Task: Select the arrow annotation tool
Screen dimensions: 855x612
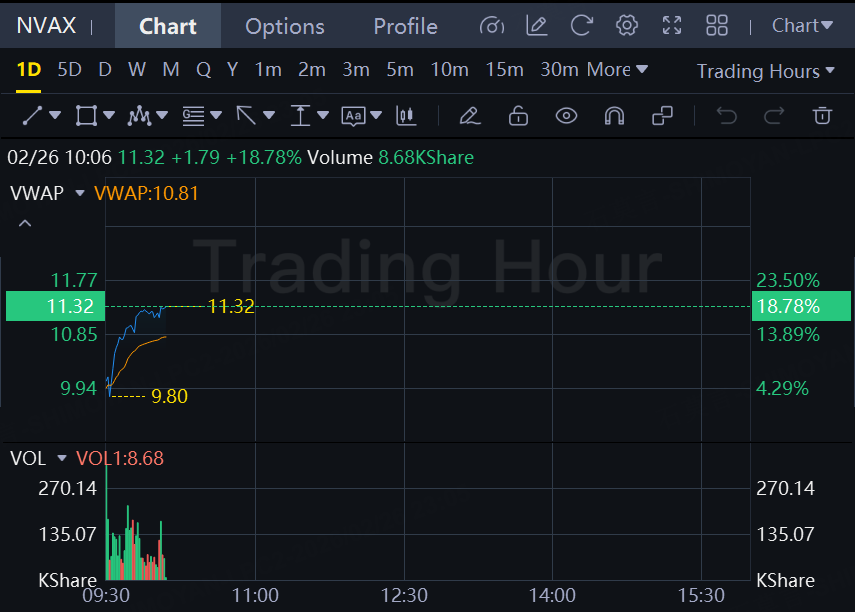Action: (x=246, y=116)
